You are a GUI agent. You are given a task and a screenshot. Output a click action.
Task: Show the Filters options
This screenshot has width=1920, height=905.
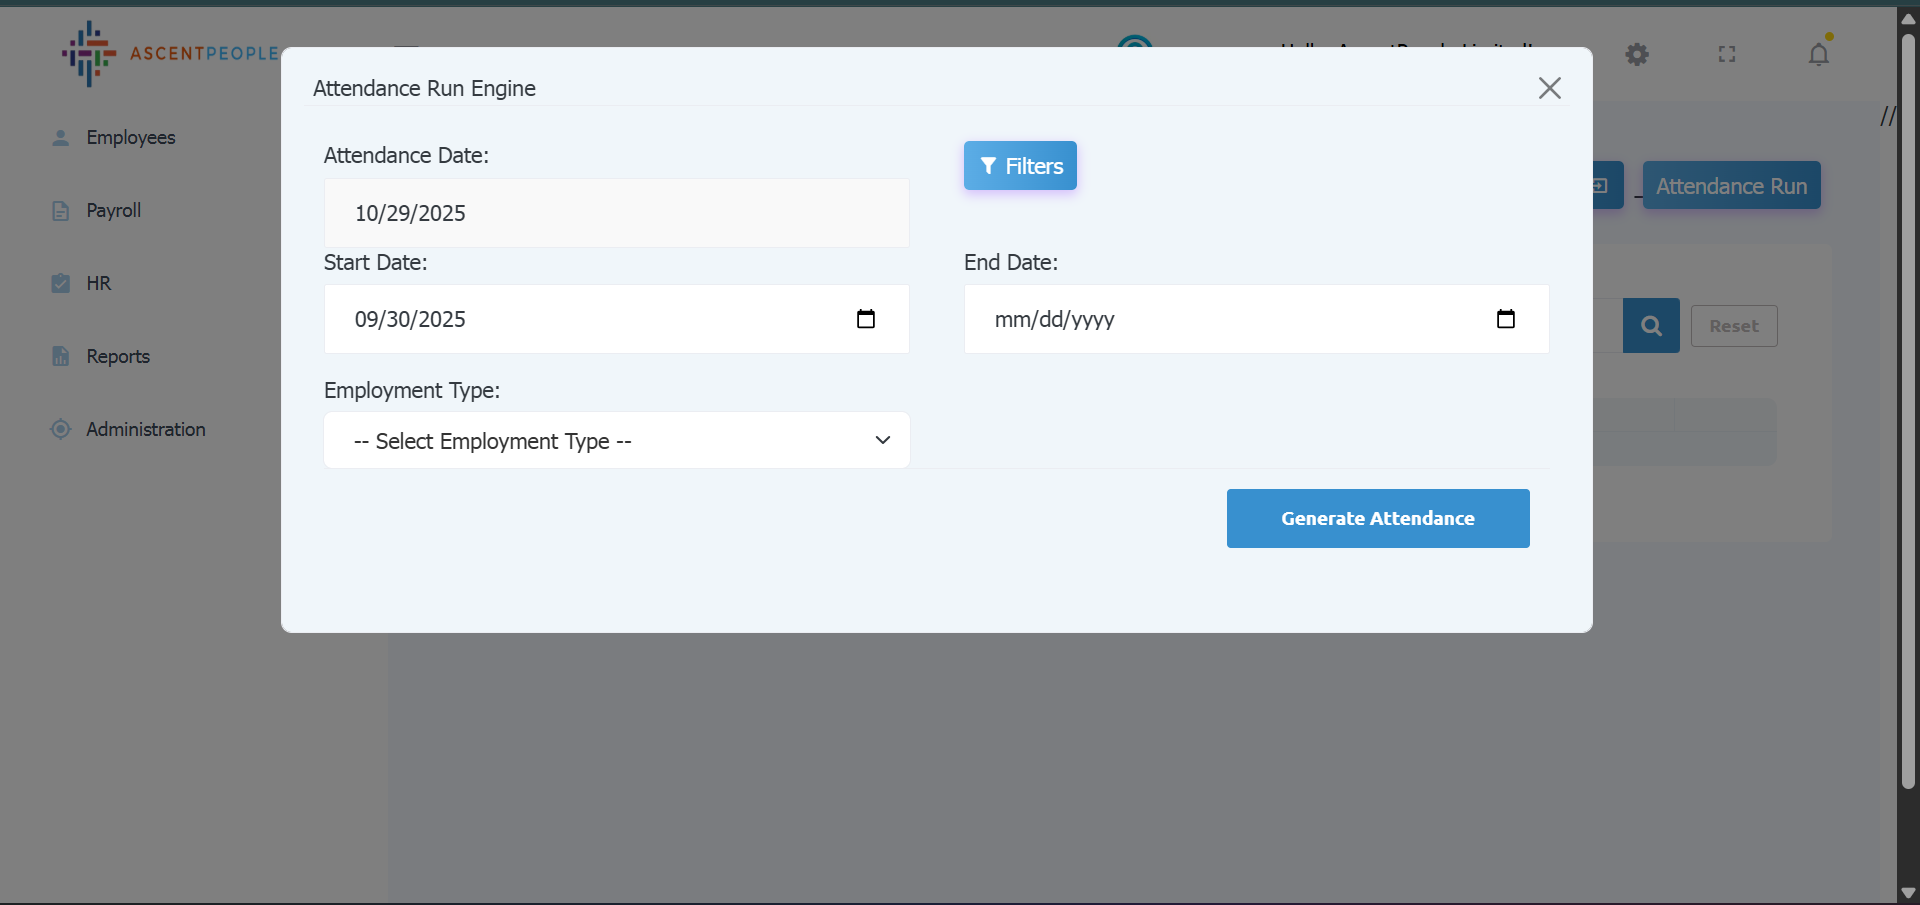(1020, 166)
